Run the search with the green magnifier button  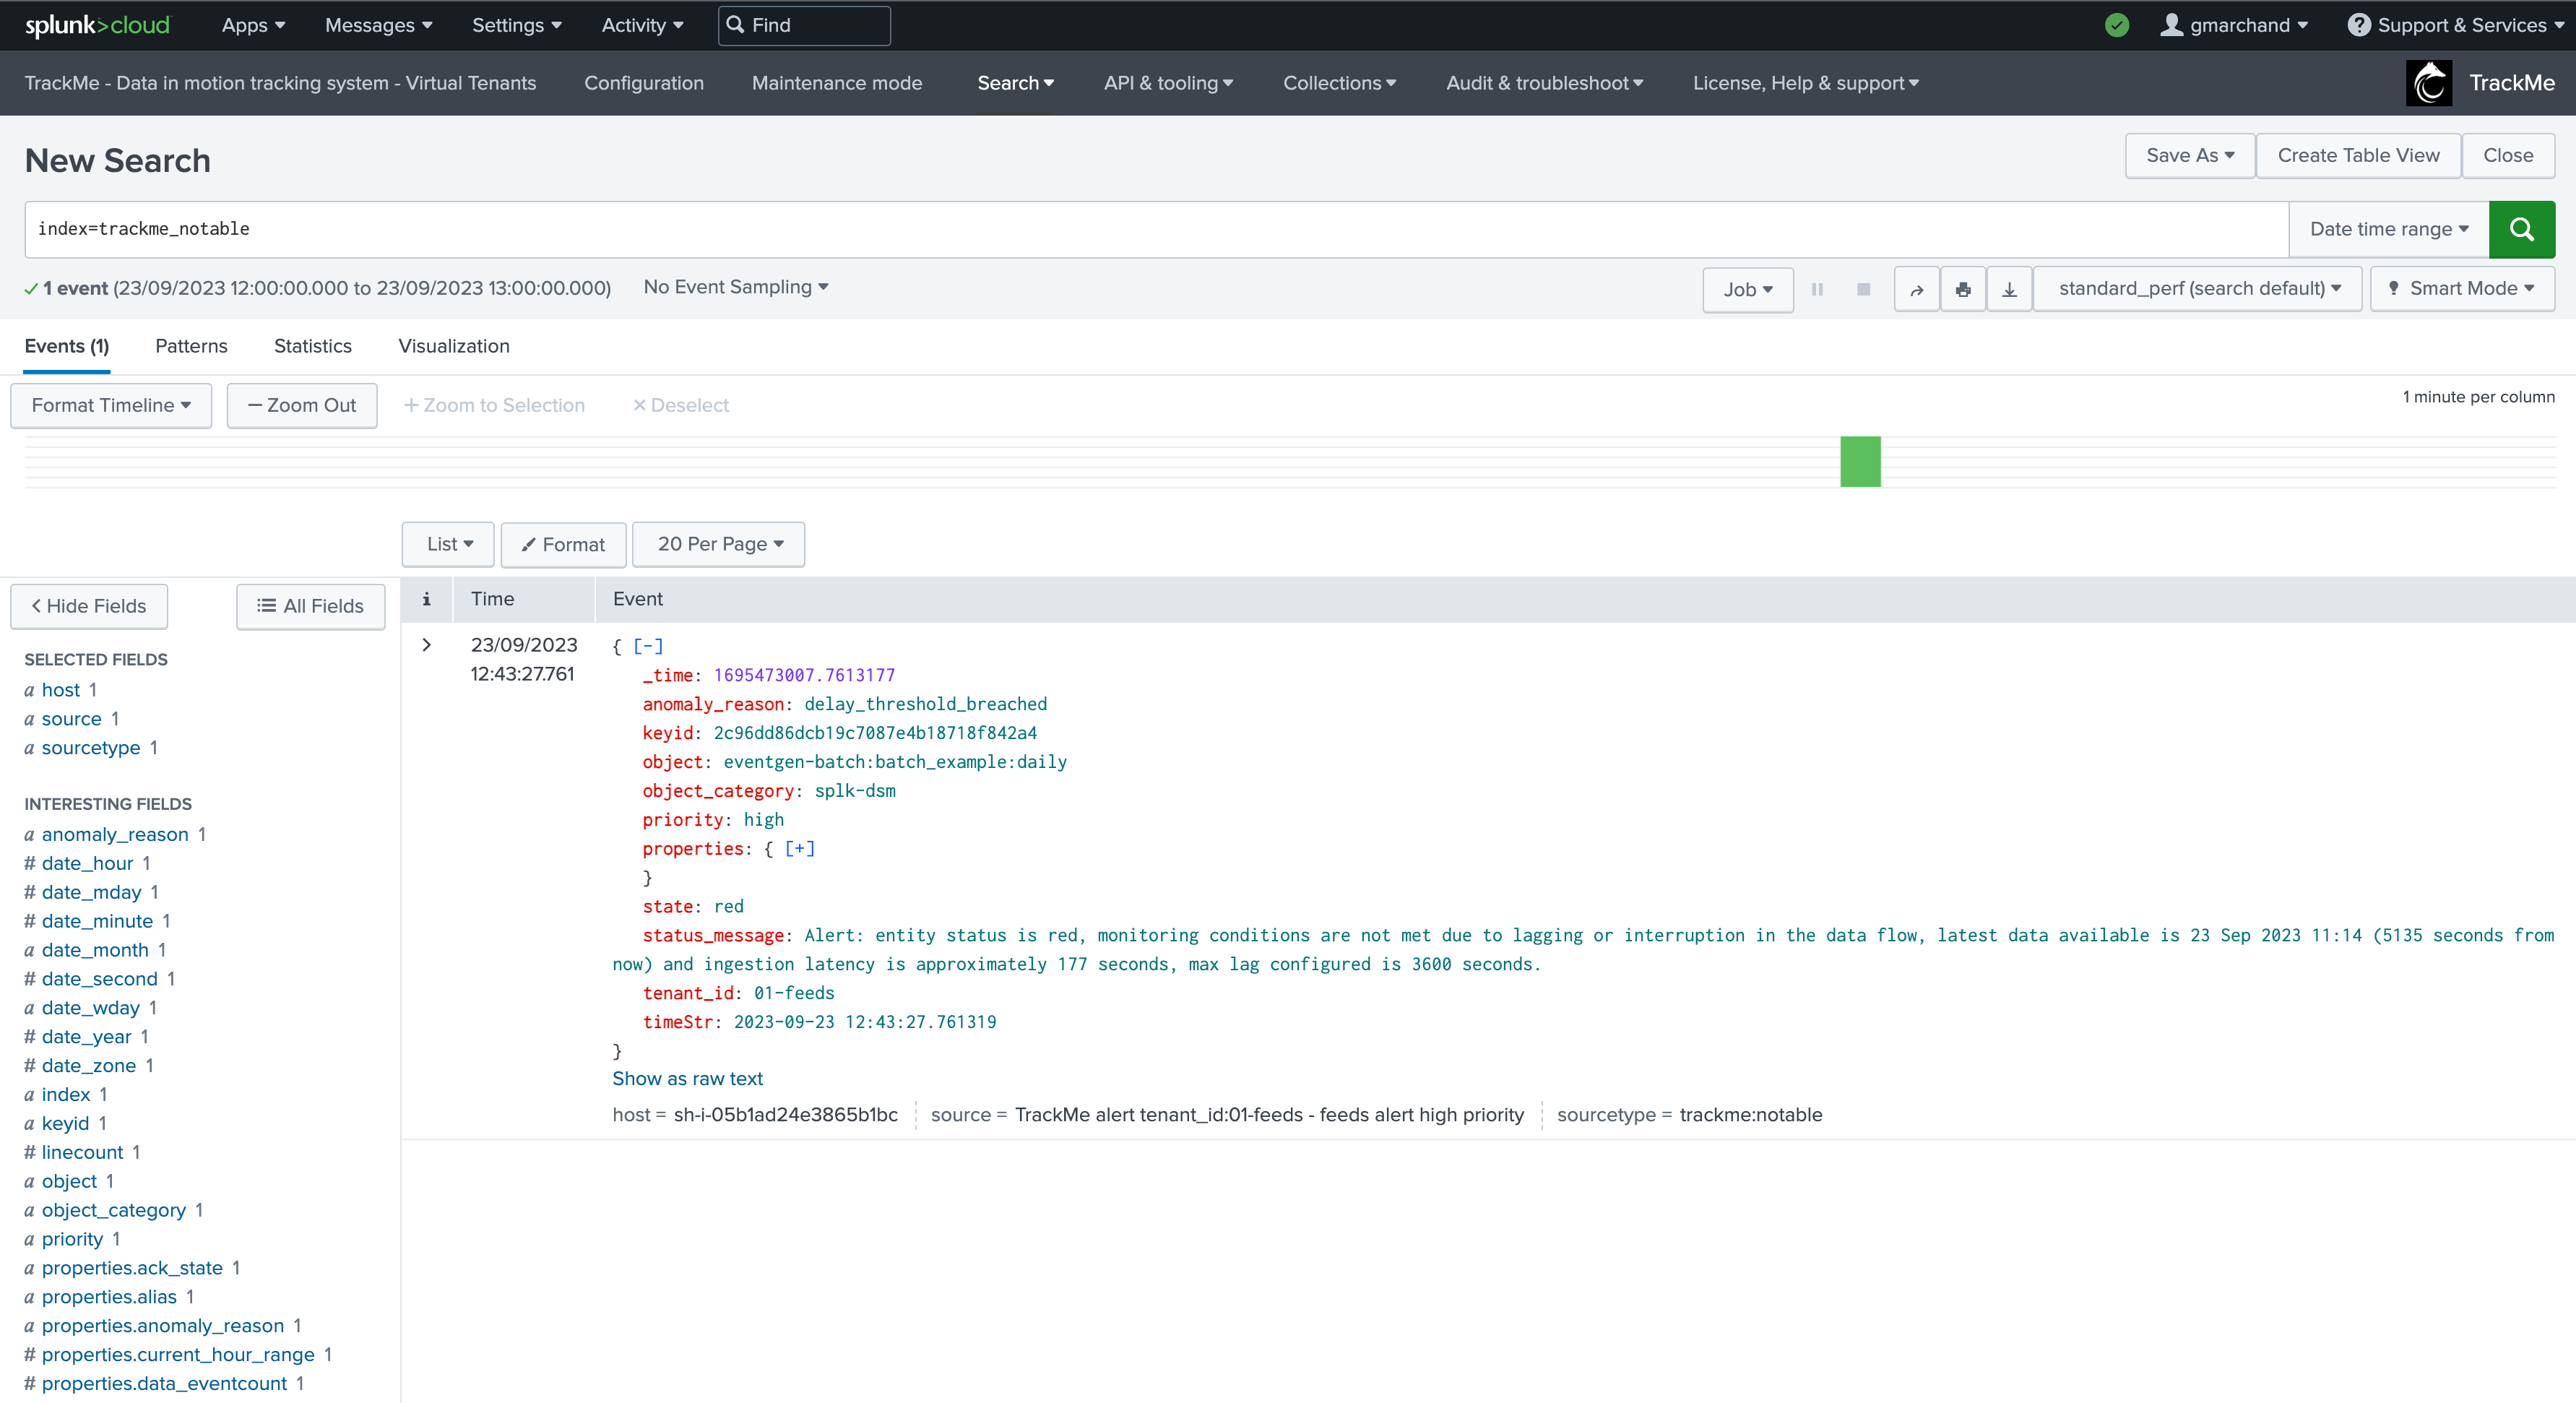coord(2521,229)
